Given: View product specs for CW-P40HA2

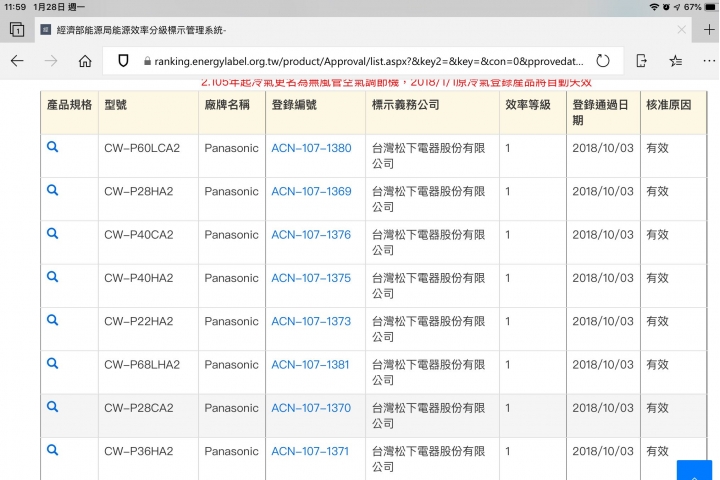Looking at the screenshot, I should click(x=53, y=277).
